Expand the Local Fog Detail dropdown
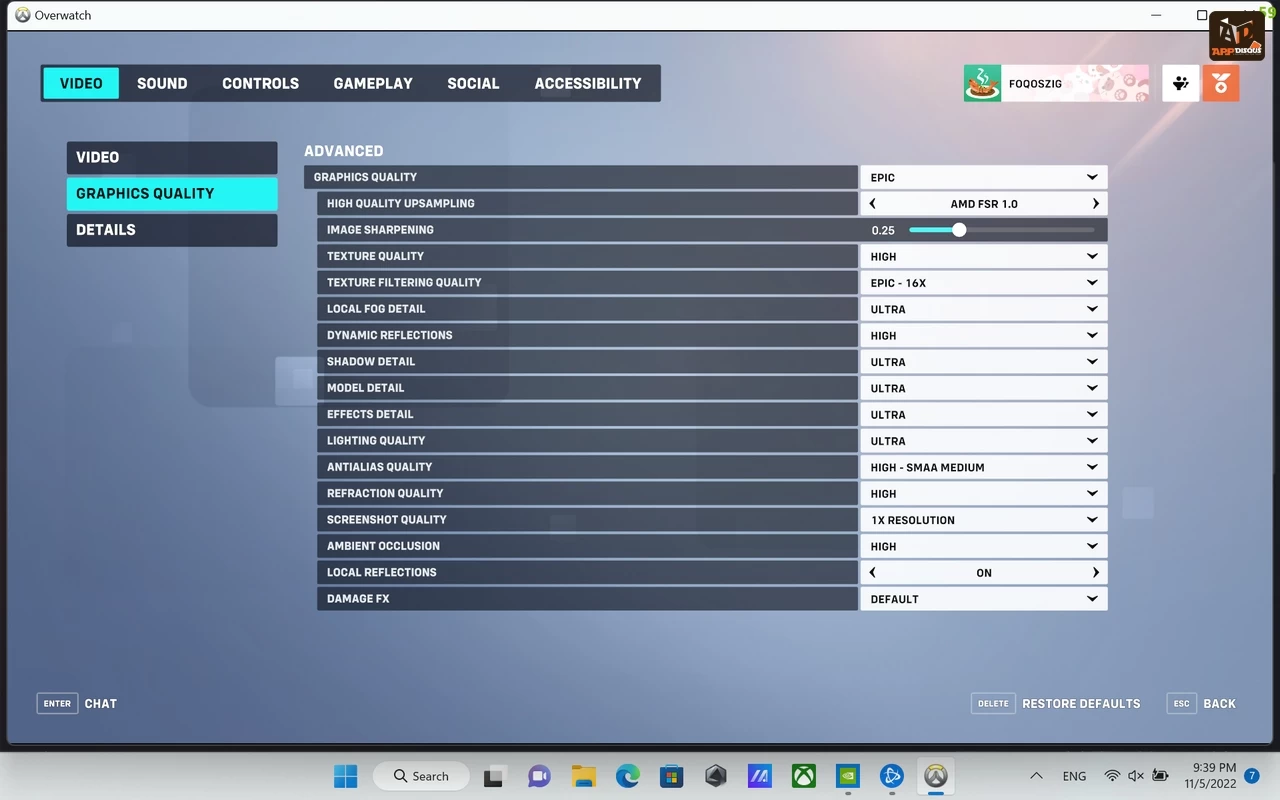The image size is (1280, 800). click(x=984, y=309)
